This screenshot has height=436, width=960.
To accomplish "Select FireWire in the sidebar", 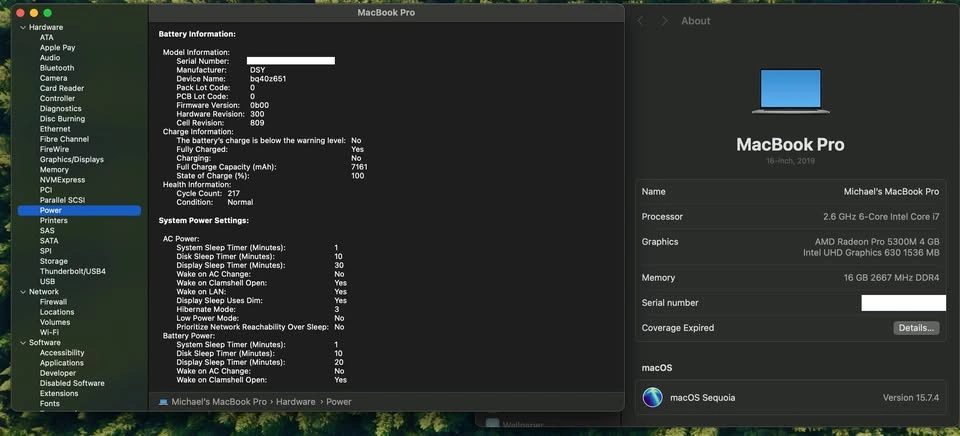I will pos(54,149).
